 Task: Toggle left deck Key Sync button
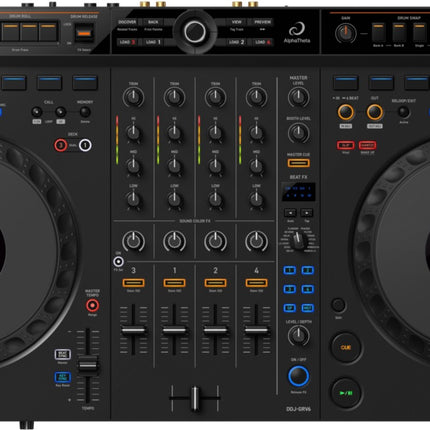click(x=63, y=377)
